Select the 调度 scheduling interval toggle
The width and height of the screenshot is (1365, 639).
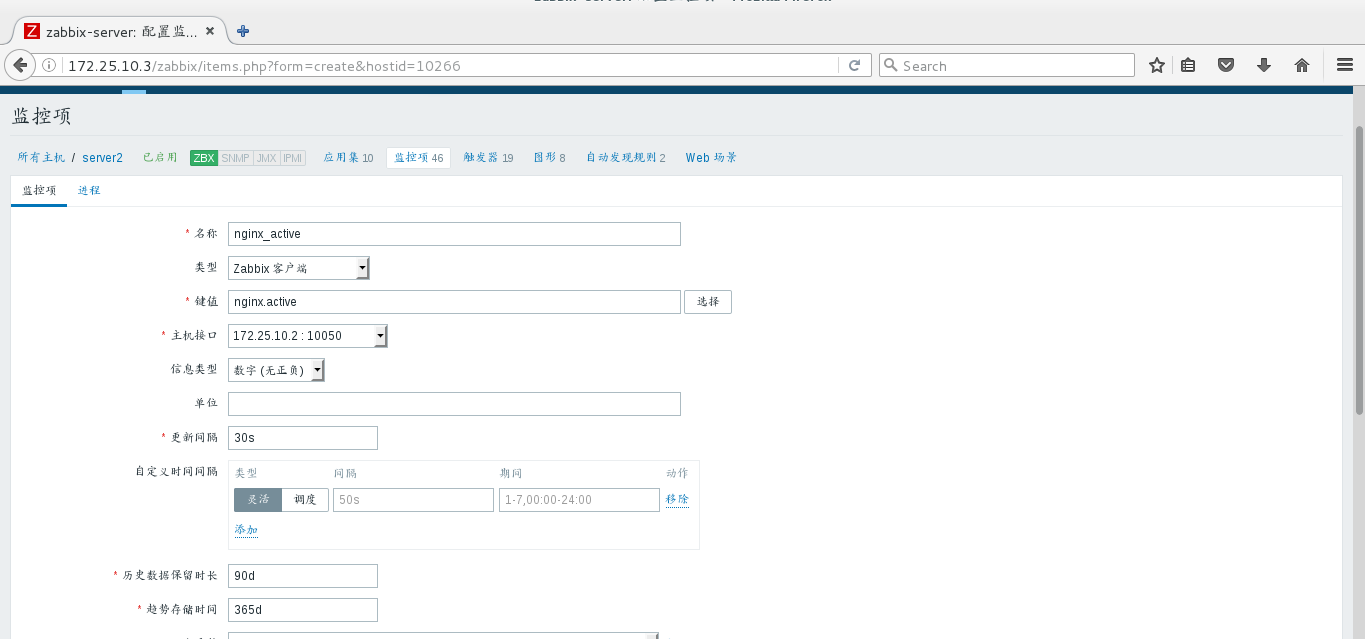point(305,500)
